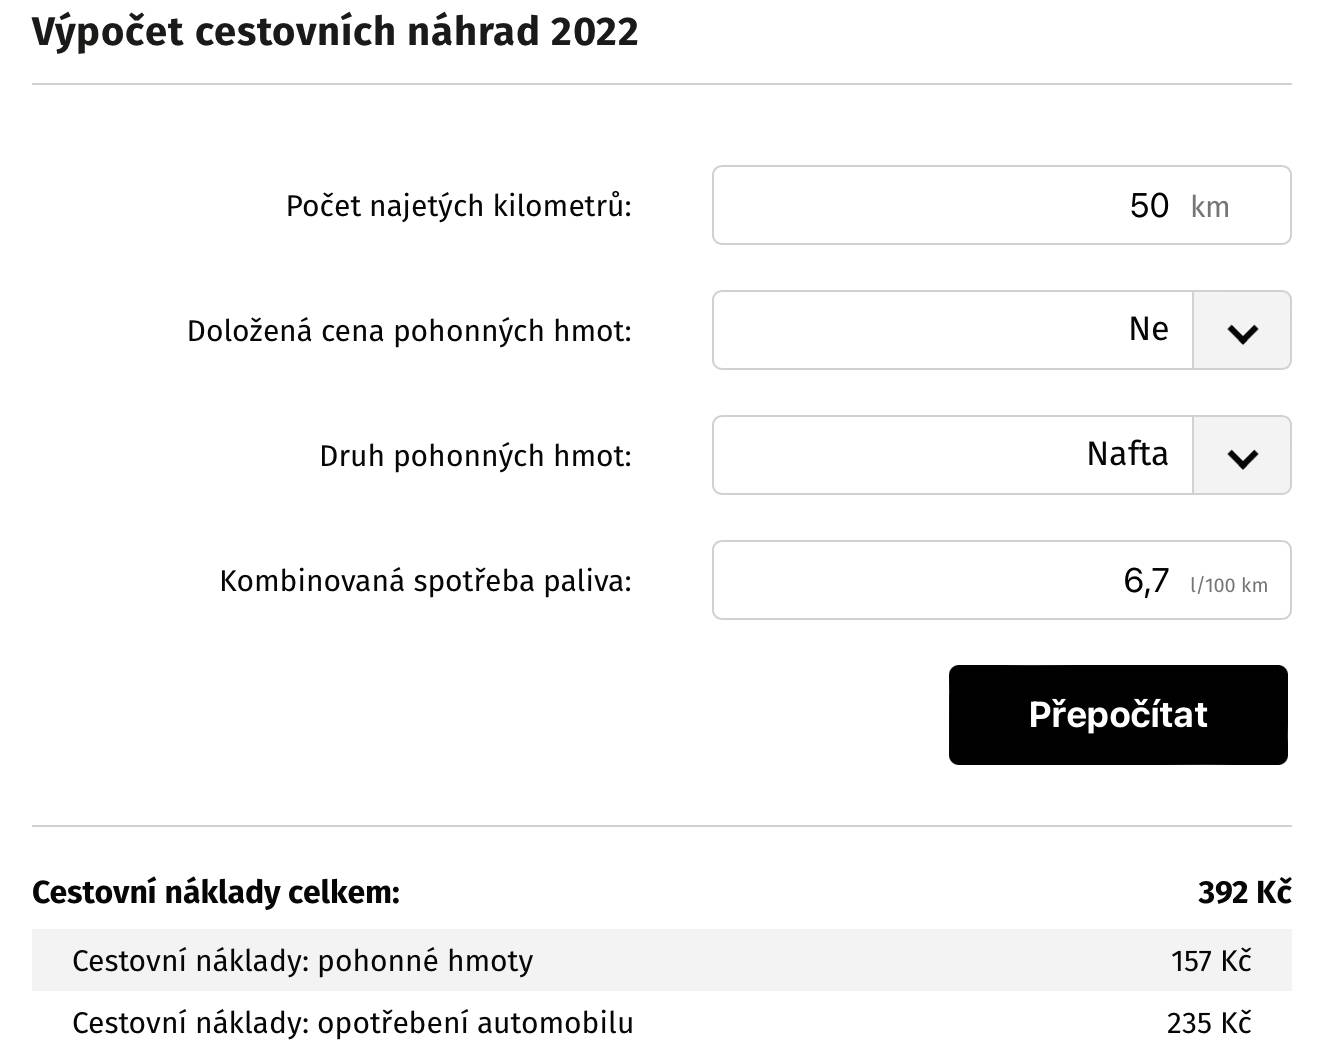The height and width of the screenshot is (1053, 1318).
Task: Select the opotřebení automobilu cost row
Action: (662, 1022)
